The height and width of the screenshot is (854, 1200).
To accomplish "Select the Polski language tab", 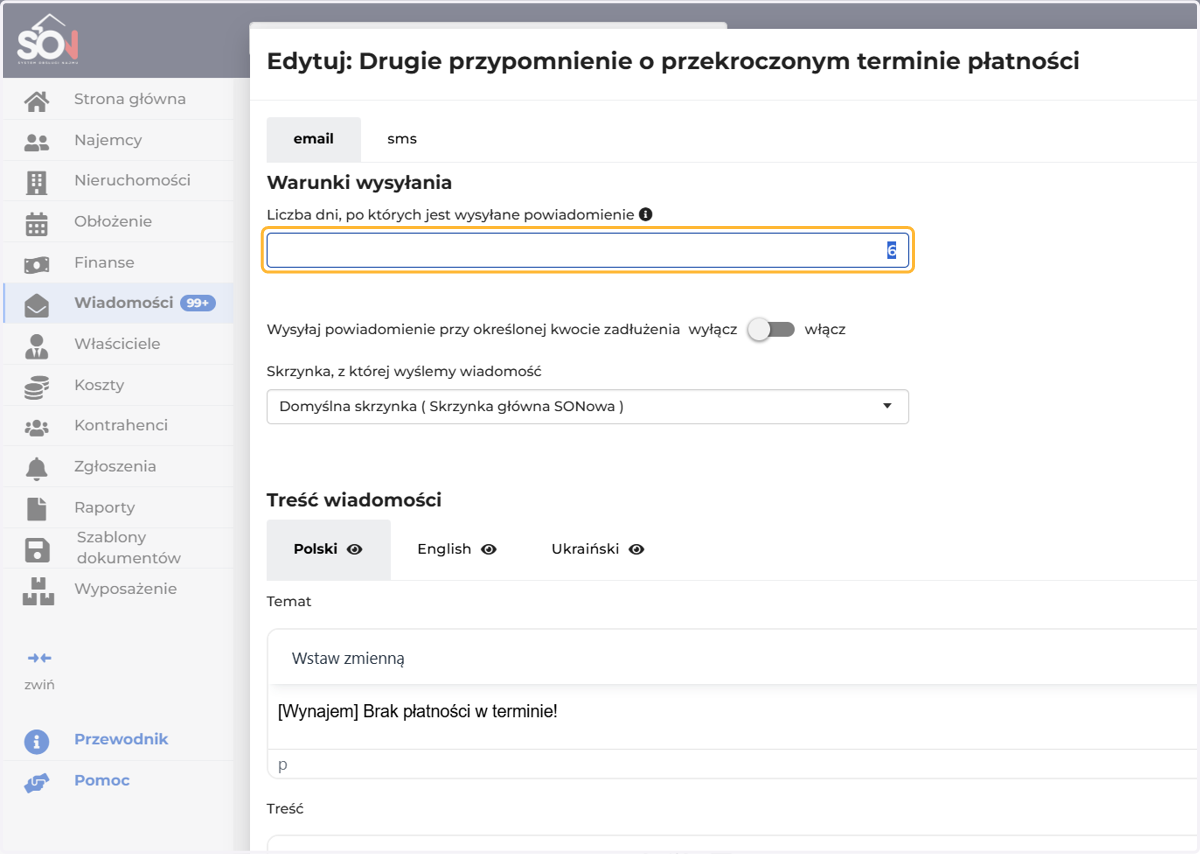I will [x=328, y=549].
